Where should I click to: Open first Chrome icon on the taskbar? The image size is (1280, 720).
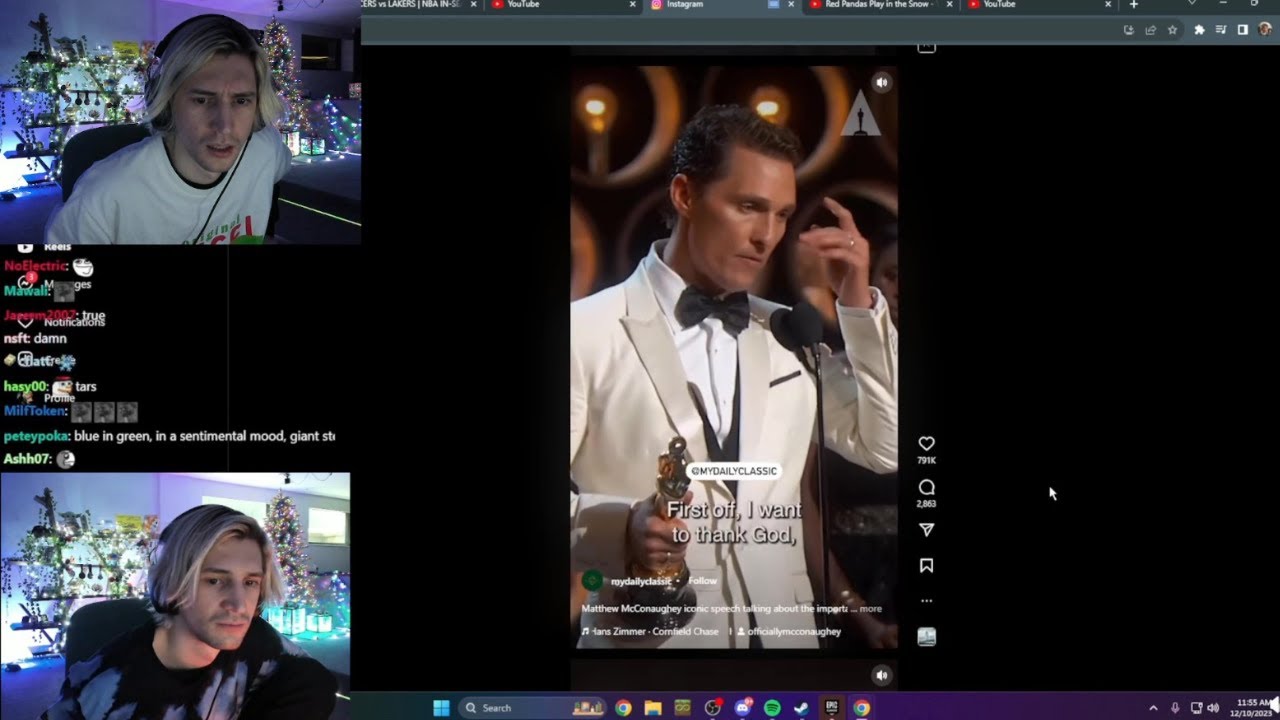[x=623, y=708]
